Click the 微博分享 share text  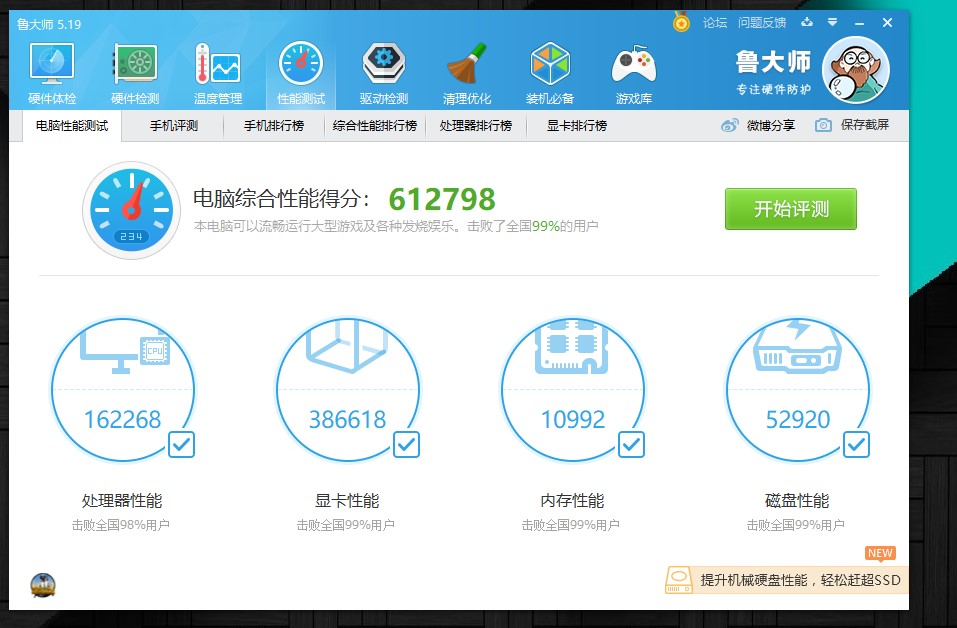pyautogui.click(x=771, y=126)
